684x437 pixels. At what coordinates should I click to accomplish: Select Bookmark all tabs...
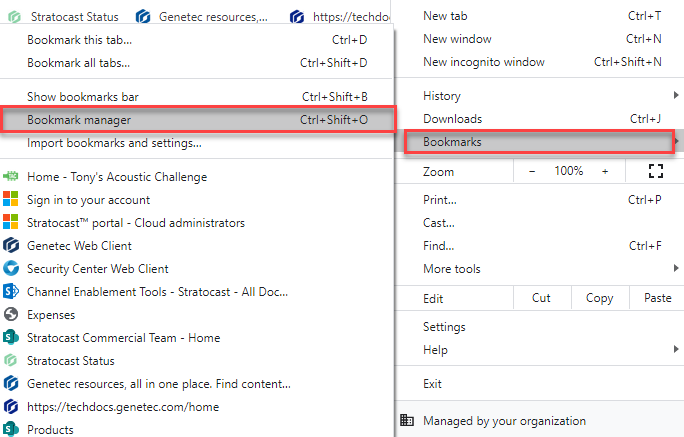197,63
